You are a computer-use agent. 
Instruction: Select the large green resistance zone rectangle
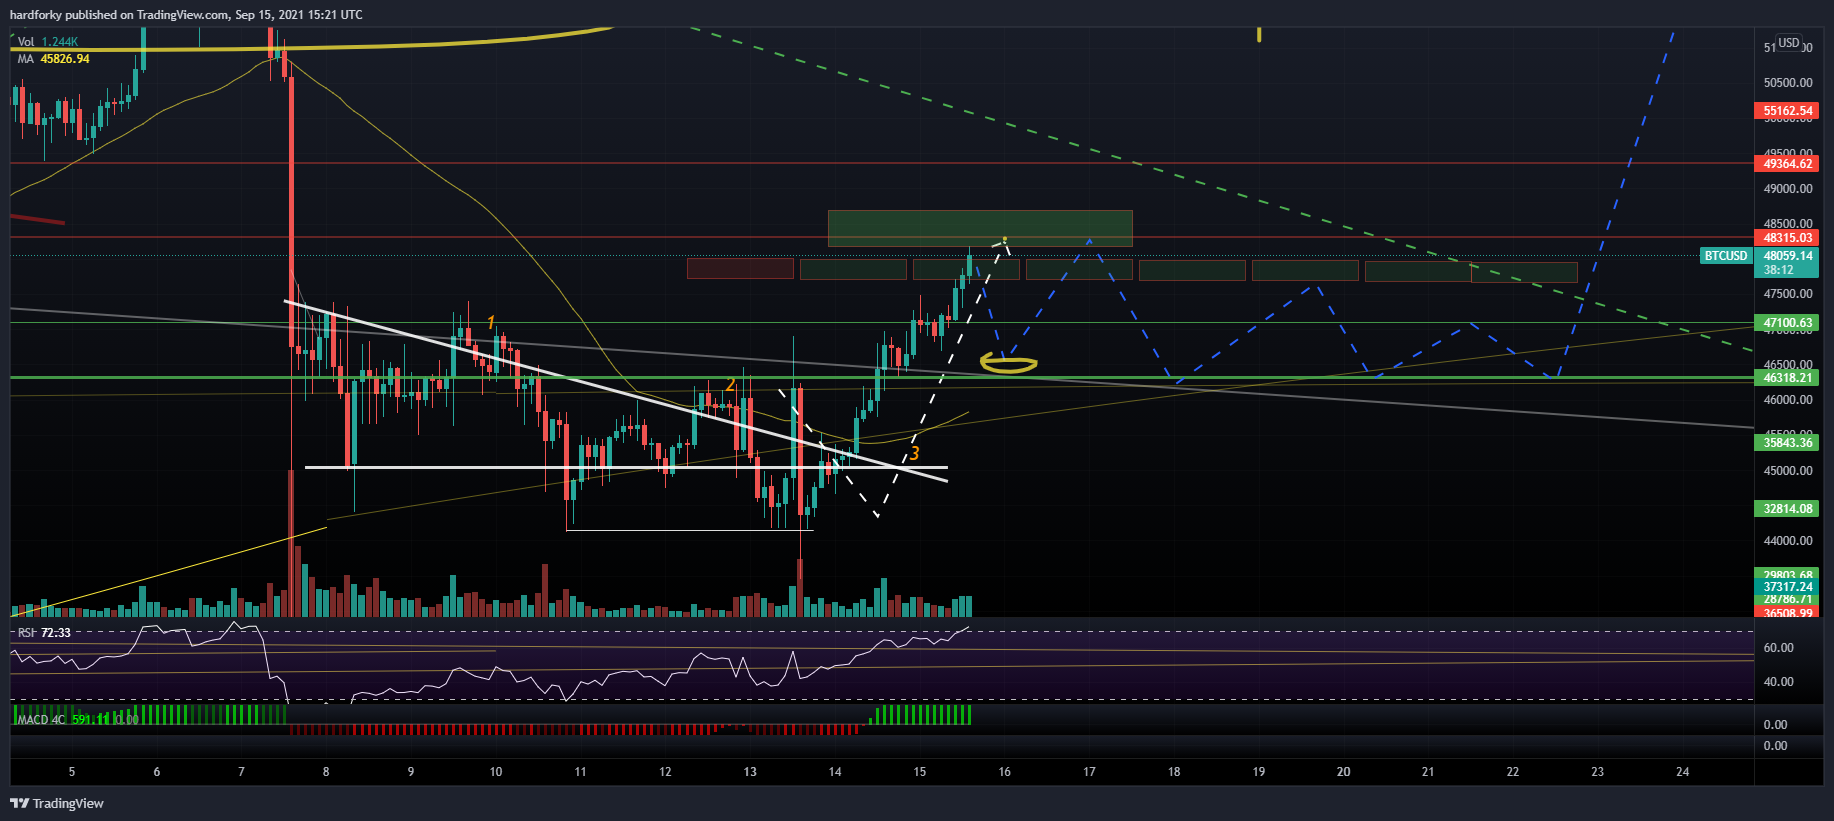(980, 228)
